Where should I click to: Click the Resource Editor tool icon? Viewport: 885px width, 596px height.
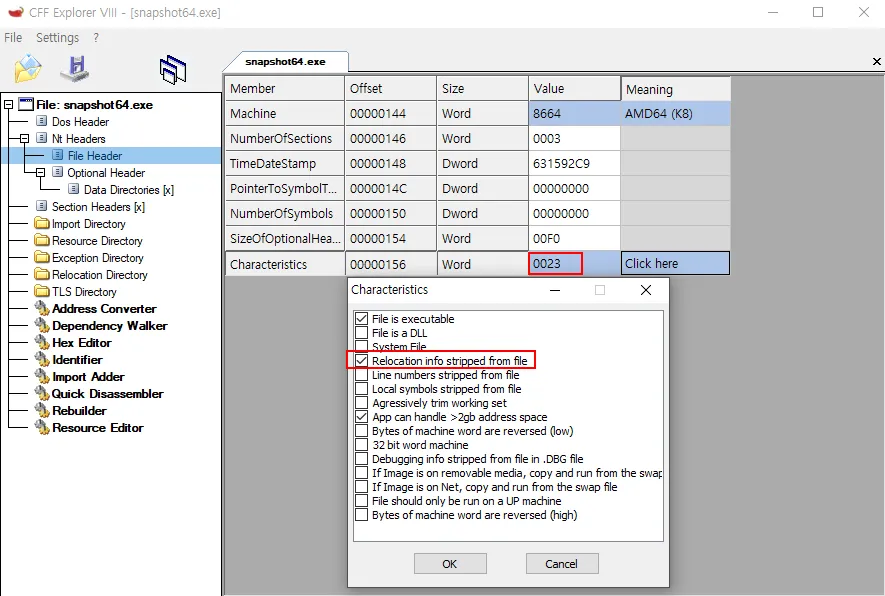tap(42, 428)
